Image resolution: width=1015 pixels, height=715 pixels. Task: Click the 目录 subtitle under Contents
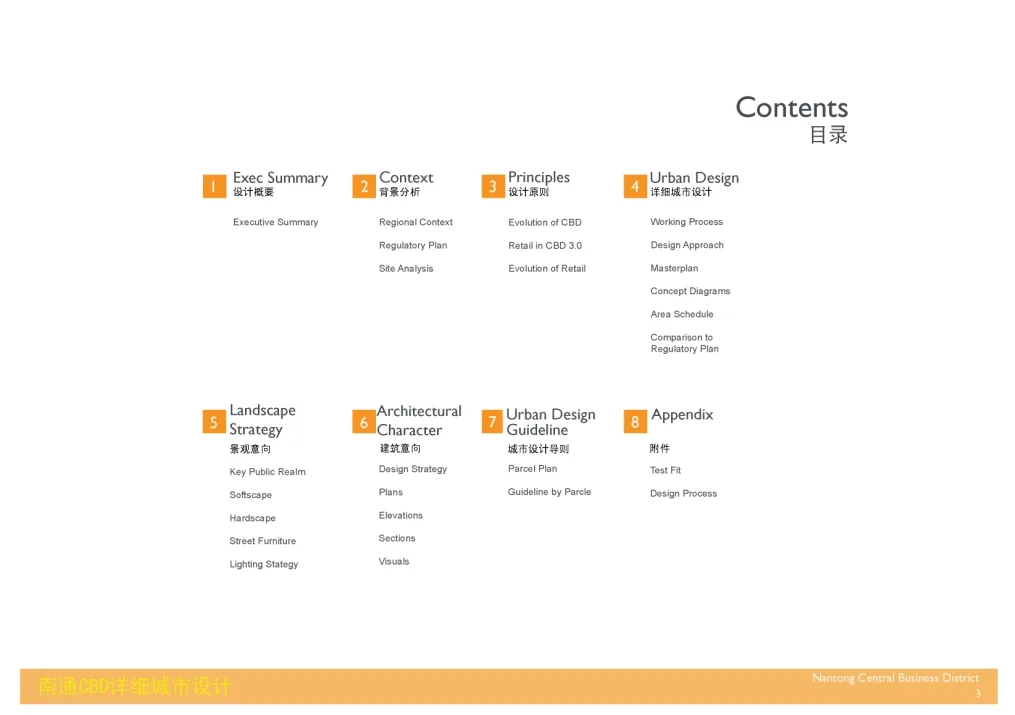pyautogui.click(x=829, y=135)
